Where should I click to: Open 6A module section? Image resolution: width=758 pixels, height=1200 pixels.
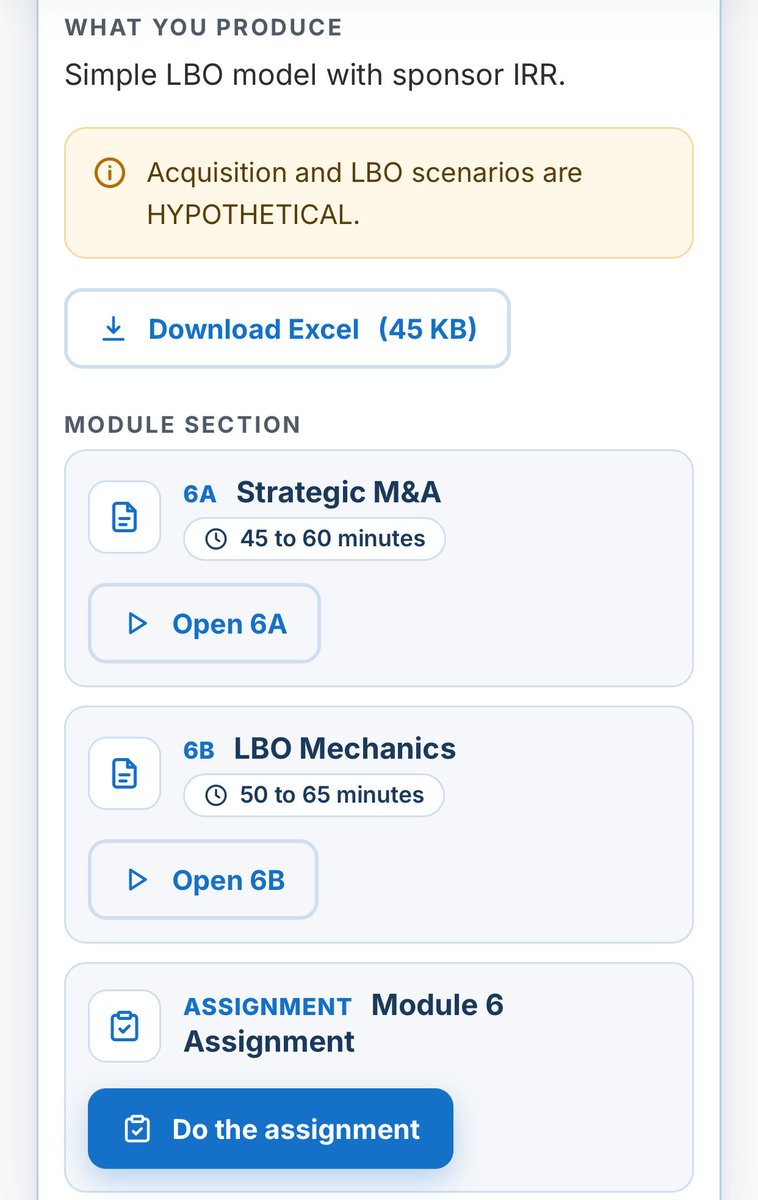[204, 624]
